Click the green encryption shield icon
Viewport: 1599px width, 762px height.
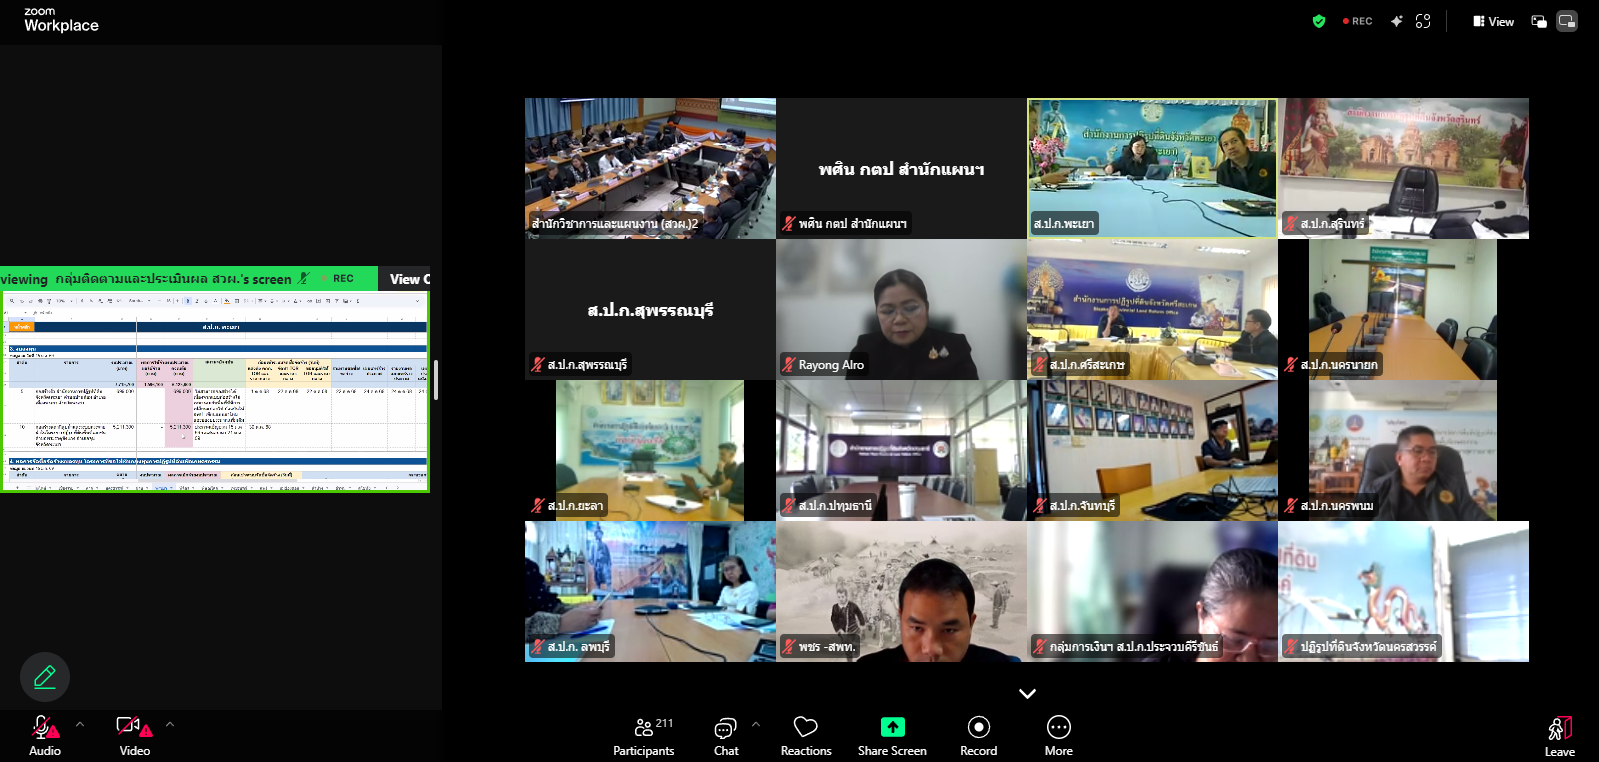coord(1319,21)
